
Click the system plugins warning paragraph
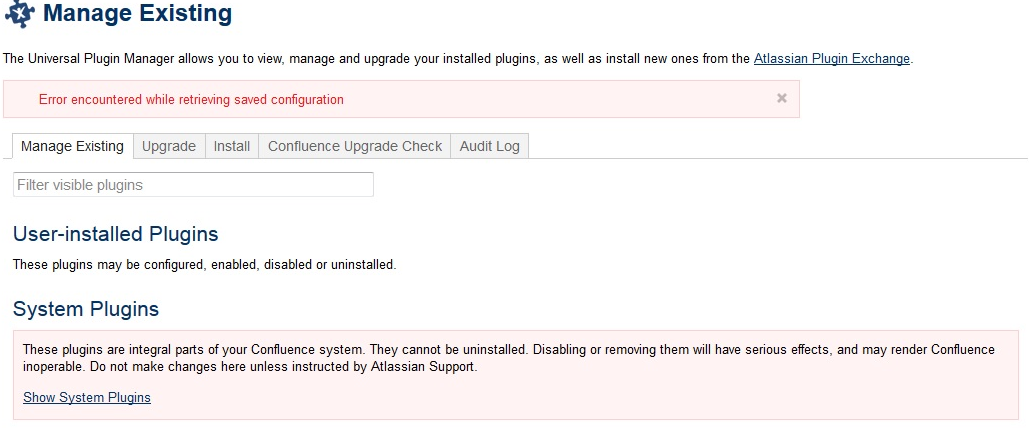click(509, 358)
